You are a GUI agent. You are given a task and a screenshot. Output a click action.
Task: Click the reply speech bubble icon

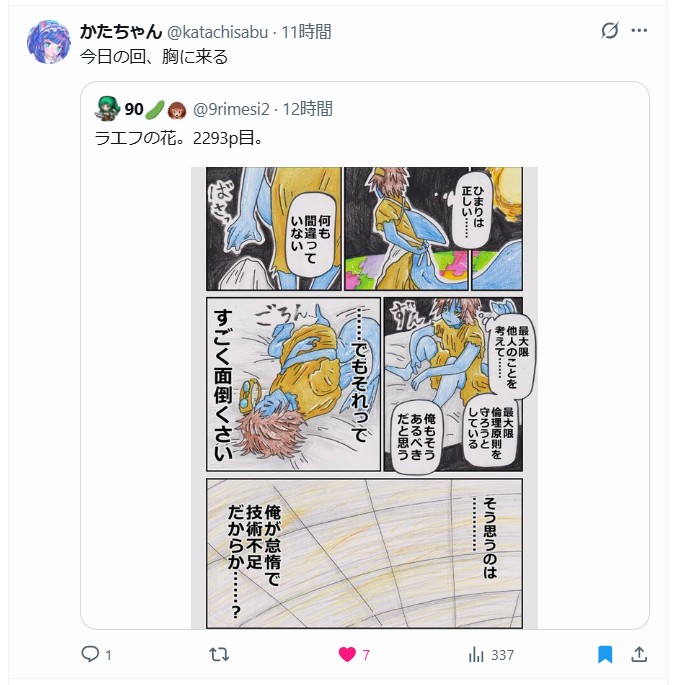pos(90,654)
